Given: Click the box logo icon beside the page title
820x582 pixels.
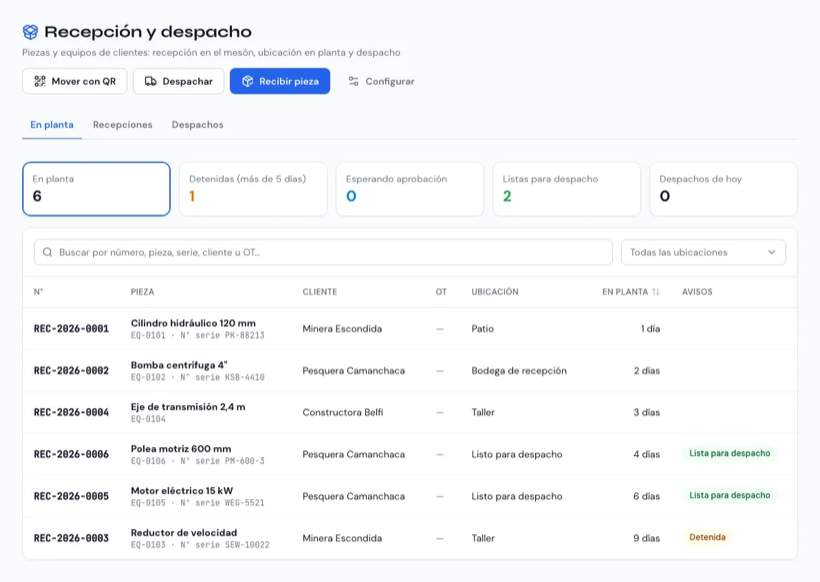Looking at the screenshot, I should click(x=30, y=32).
